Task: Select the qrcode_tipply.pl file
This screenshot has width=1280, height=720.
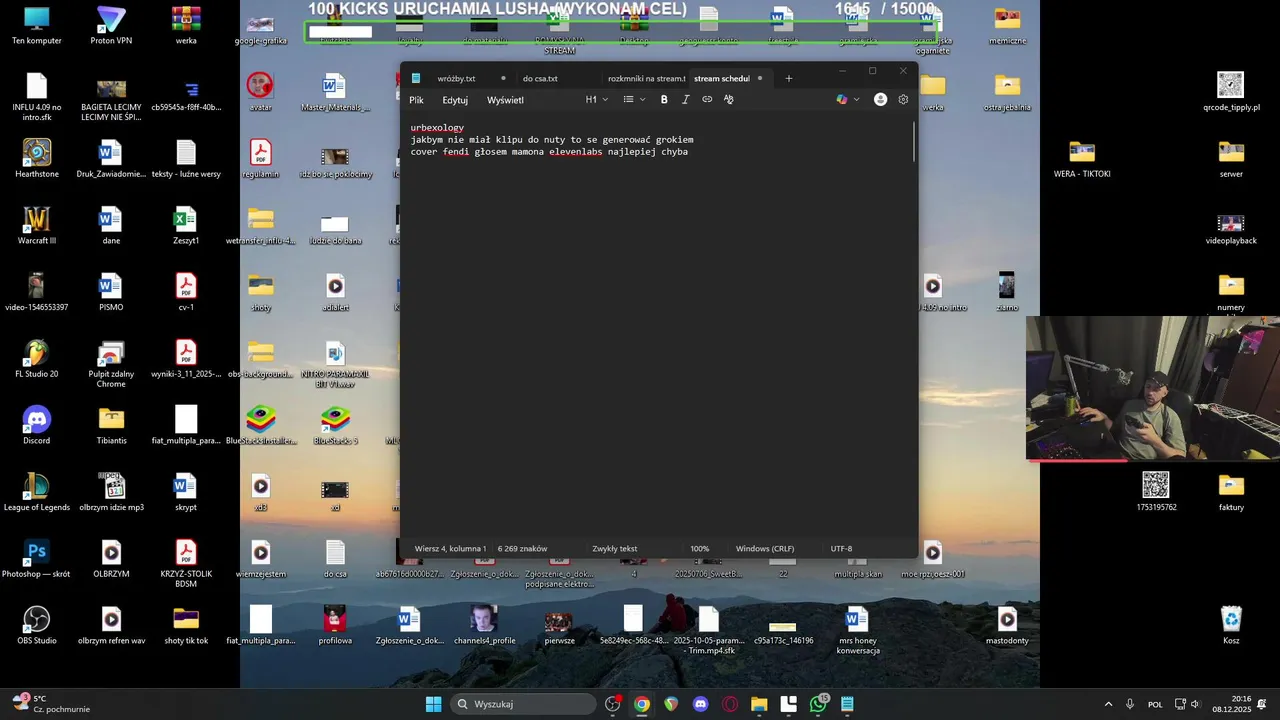Action: tap(1231, 92)
